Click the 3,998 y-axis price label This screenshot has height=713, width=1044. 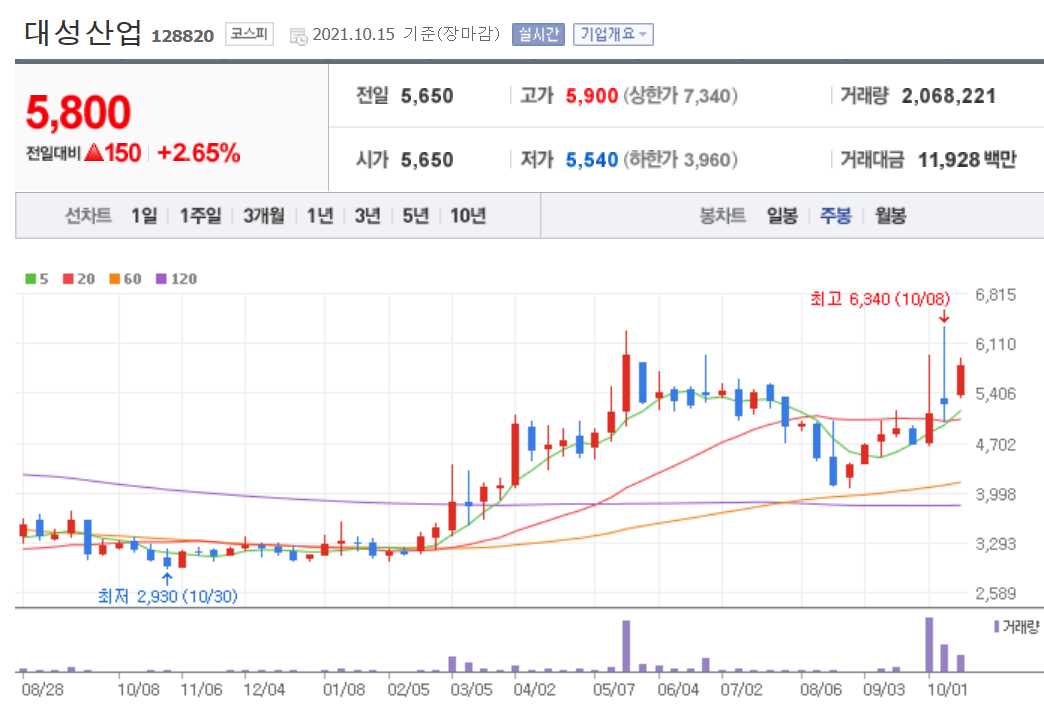click(x=995, y=494)
